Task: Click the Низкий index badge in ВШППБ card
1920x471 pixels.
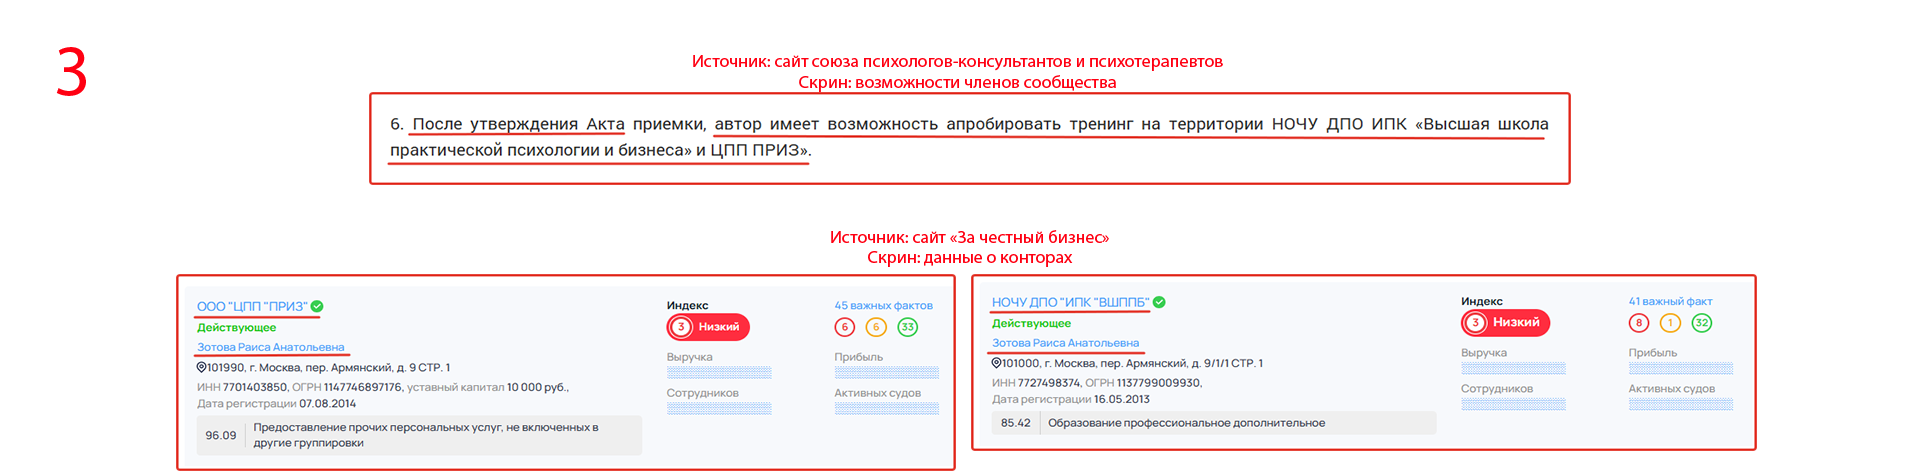Action: (x=1505, y=323)
